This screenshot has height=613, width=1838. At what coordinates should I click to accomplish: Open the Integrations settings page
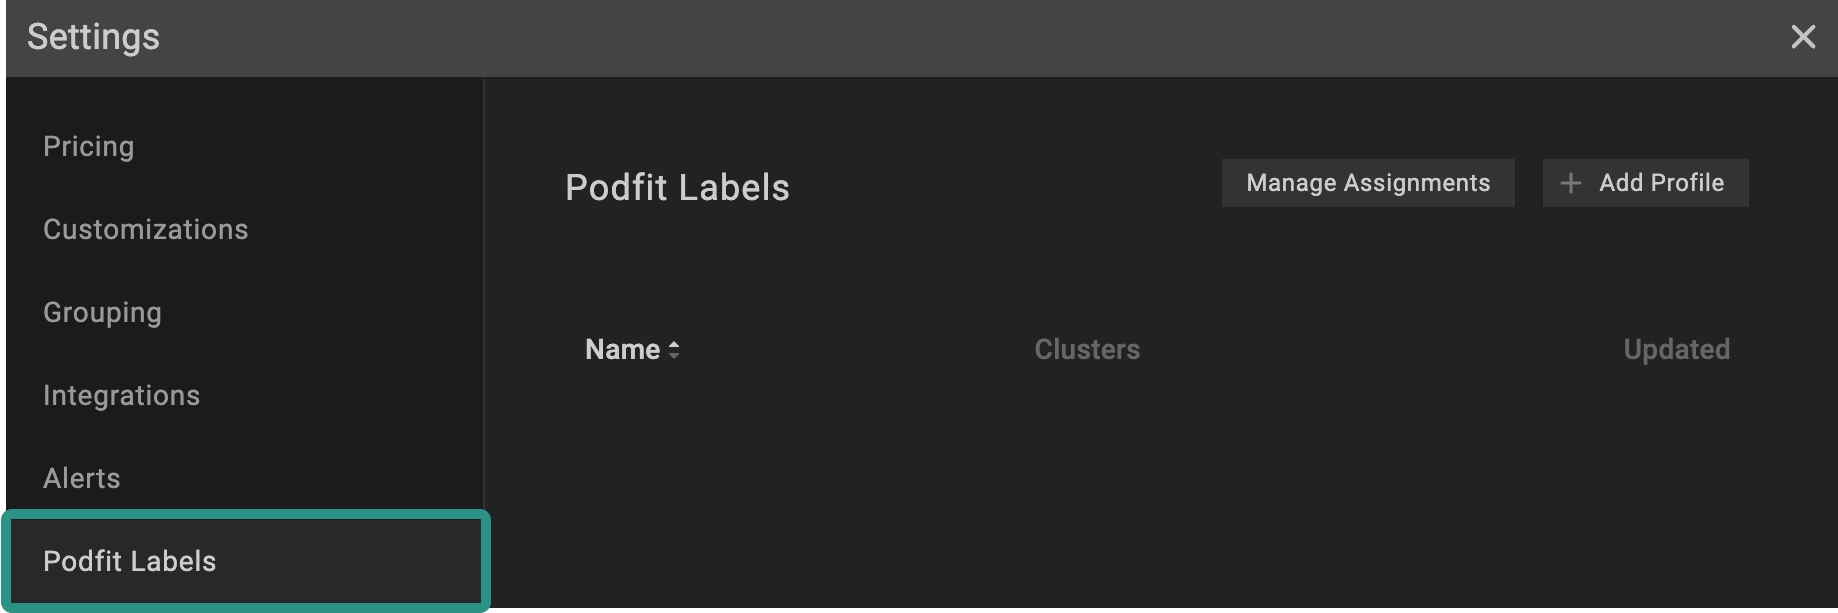coord(121,396)
